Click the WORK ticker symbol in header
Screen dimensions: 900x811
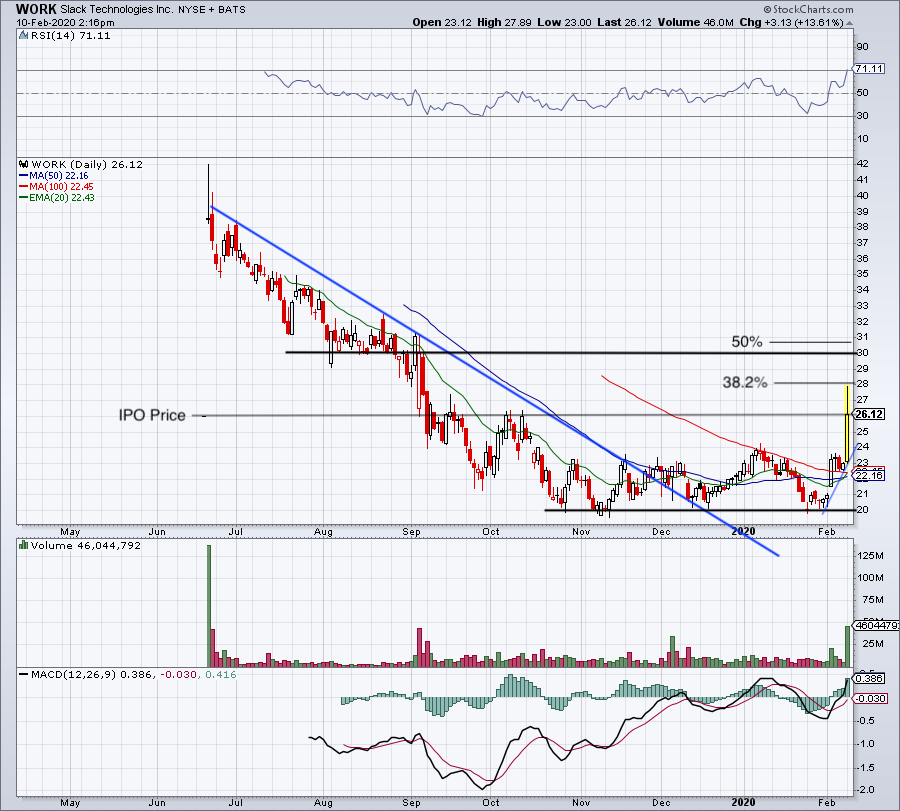click(36, 9)
